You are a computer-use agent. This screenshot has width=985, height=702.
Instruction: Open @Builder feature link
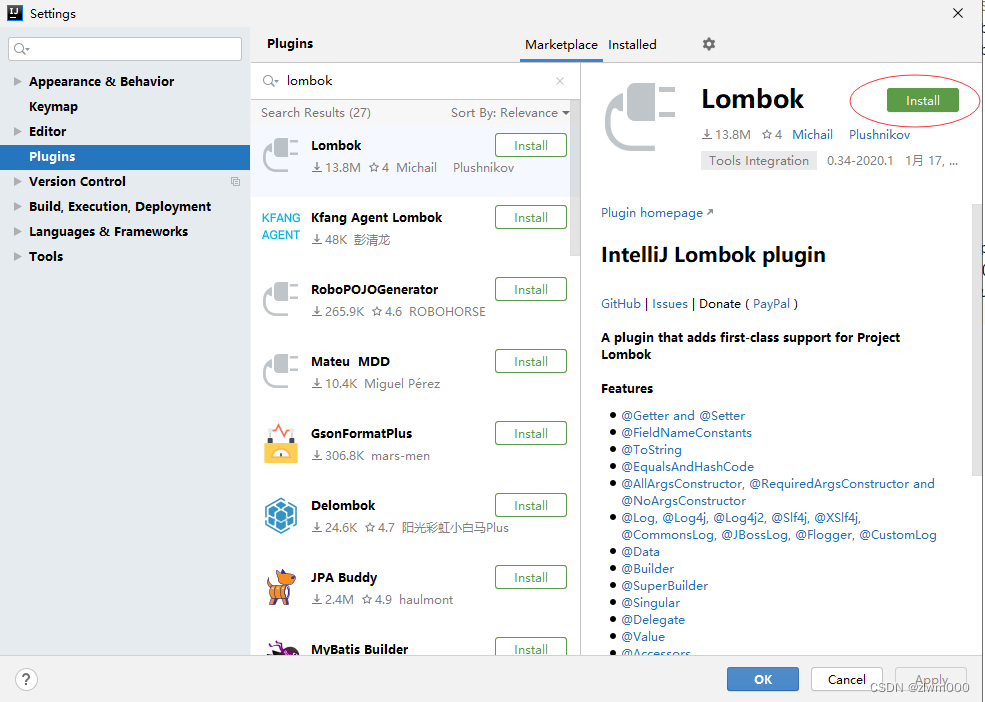click(x=647, y=569)
